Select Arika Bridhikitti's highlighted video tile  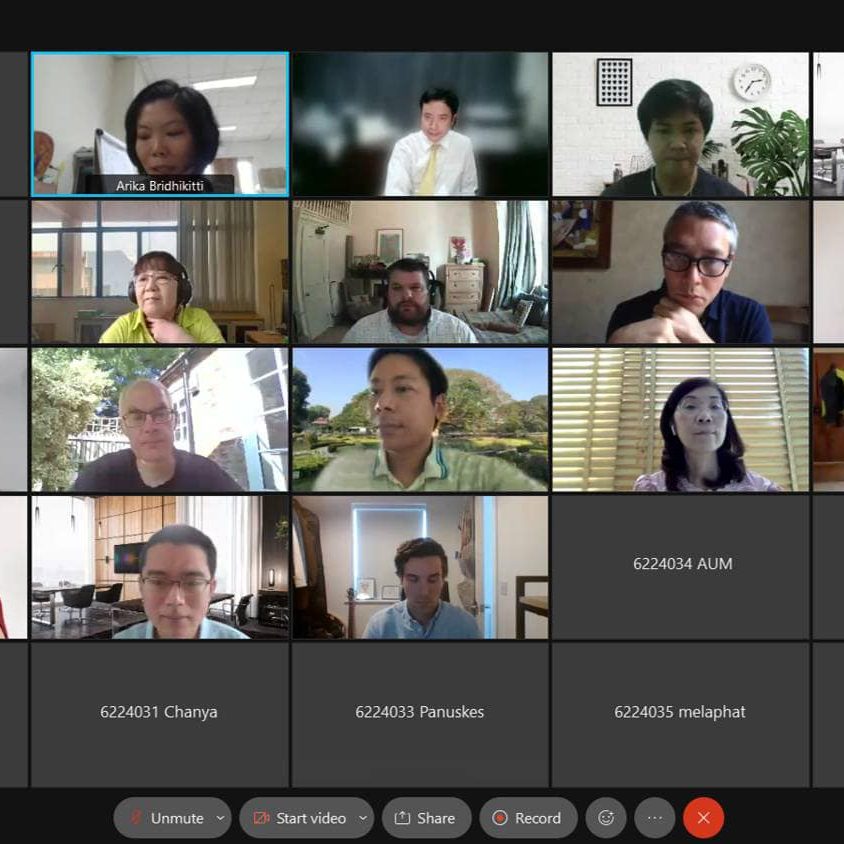click(x=160, y=124)
